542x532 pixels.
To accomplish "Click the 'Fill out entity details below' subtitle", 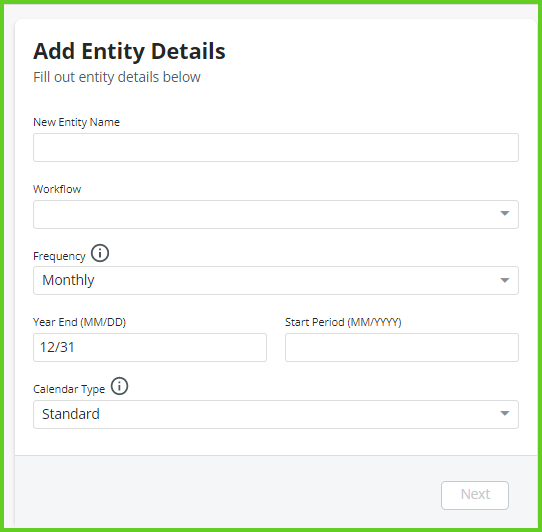I will pos(117,77).
